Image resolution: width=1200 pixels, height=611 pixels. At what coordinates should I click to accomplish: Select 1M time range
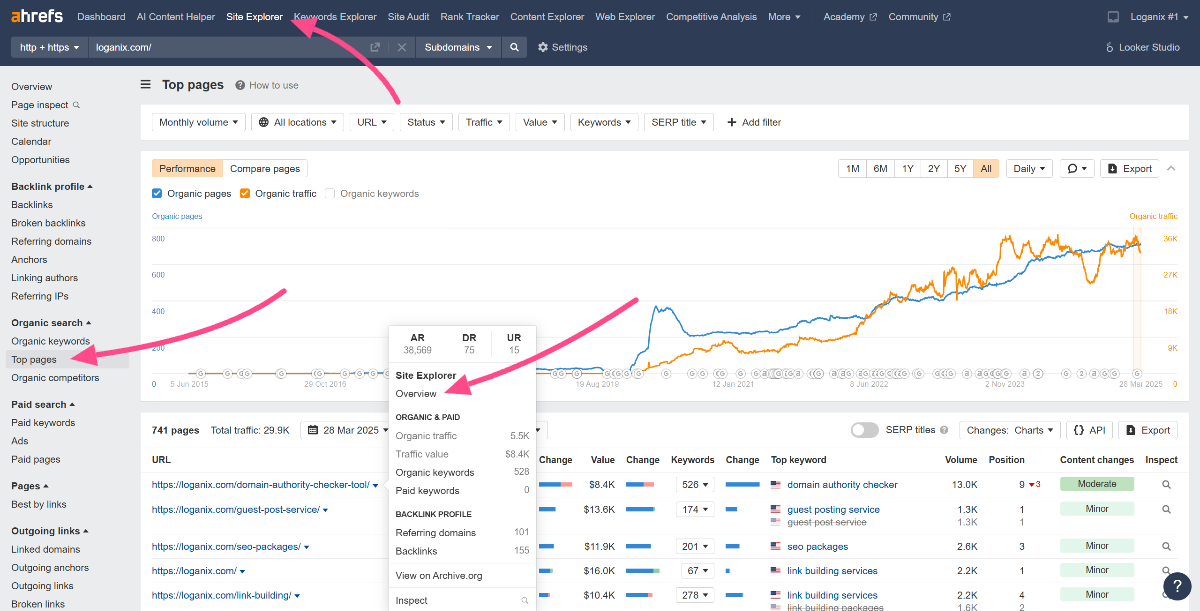(x=853, y=169)
